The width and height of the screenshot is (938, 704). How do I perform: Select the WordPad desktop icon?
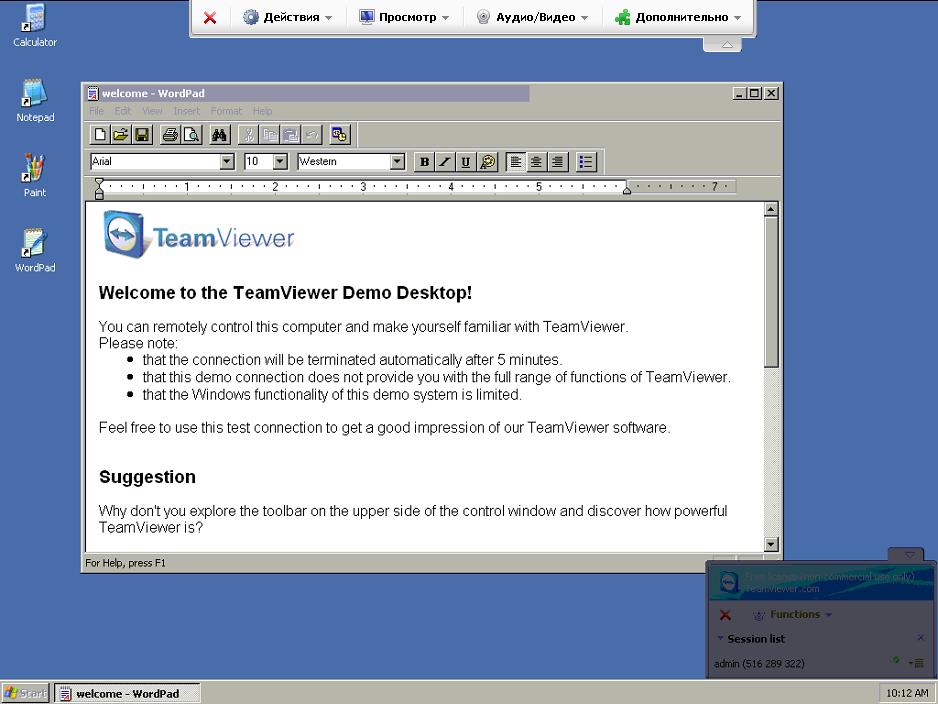[35, 251]
